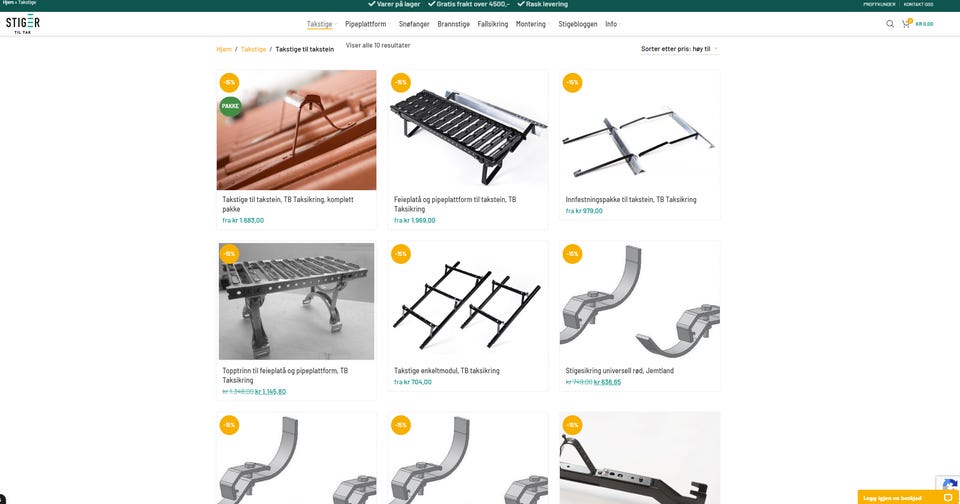This screenshot has width=960, height=504.
Task: Click discount badge on Stigesikring universell rød
Action: click(572, 254)
